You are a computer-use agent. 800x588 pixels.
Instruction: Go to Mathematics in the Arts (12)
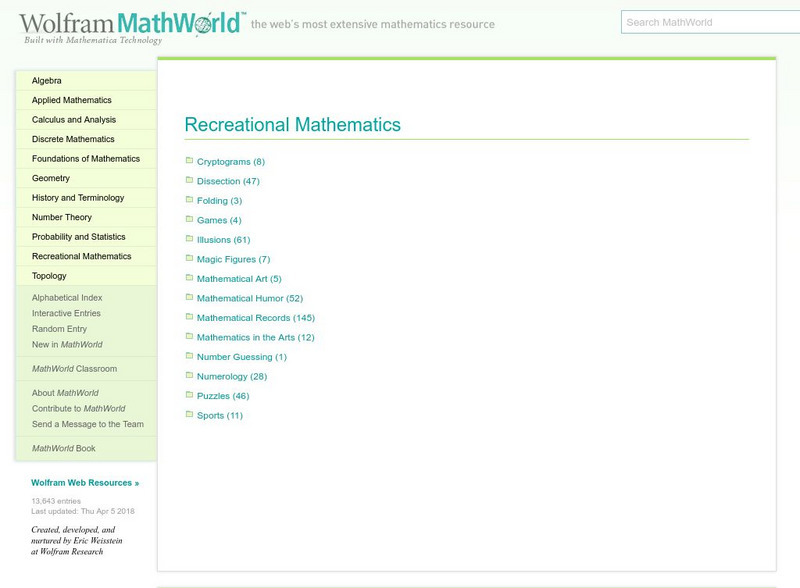coord(256,337)
